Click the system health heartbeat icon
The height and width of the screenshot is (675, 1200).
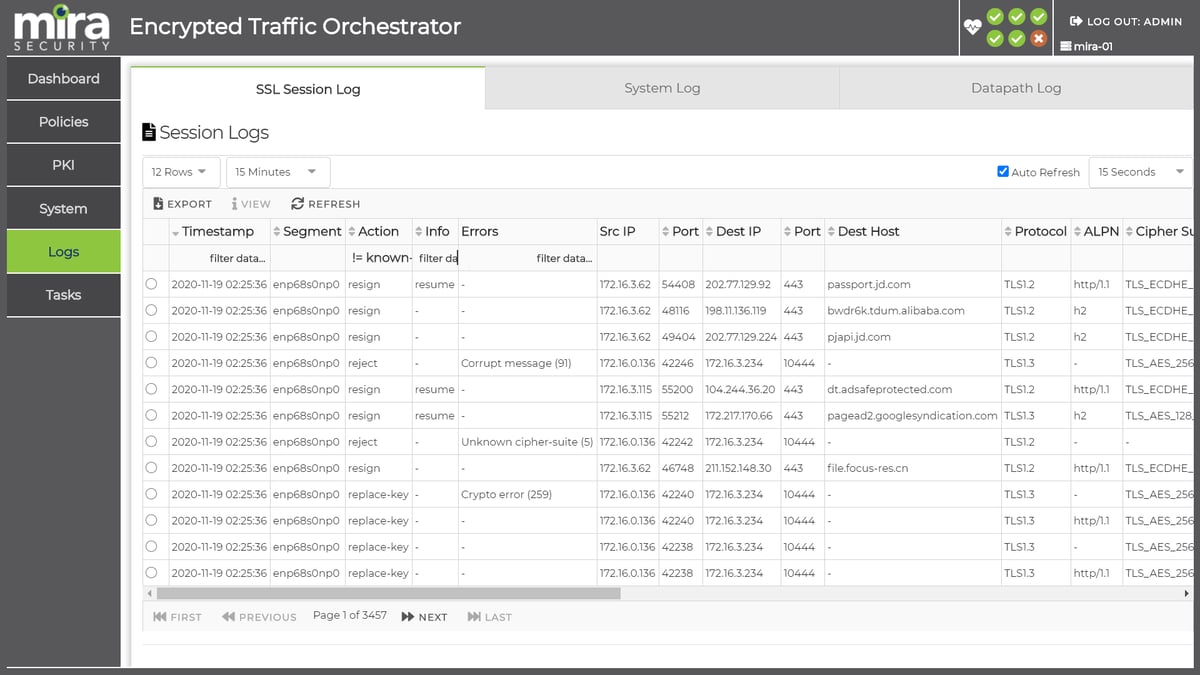[x=972, y=27]
